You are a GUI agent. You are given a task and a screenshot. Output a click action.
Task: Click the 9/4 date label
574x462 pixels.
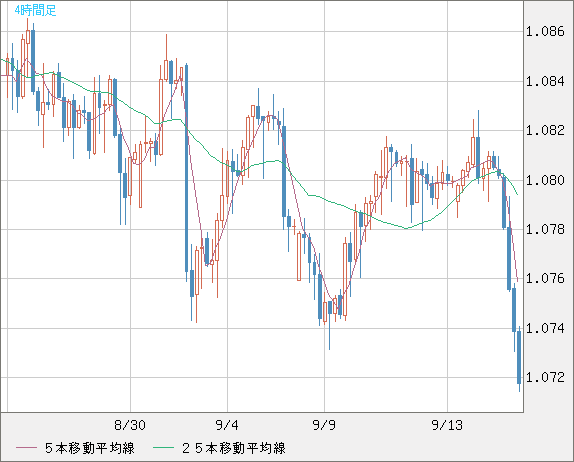click(227, 425)
